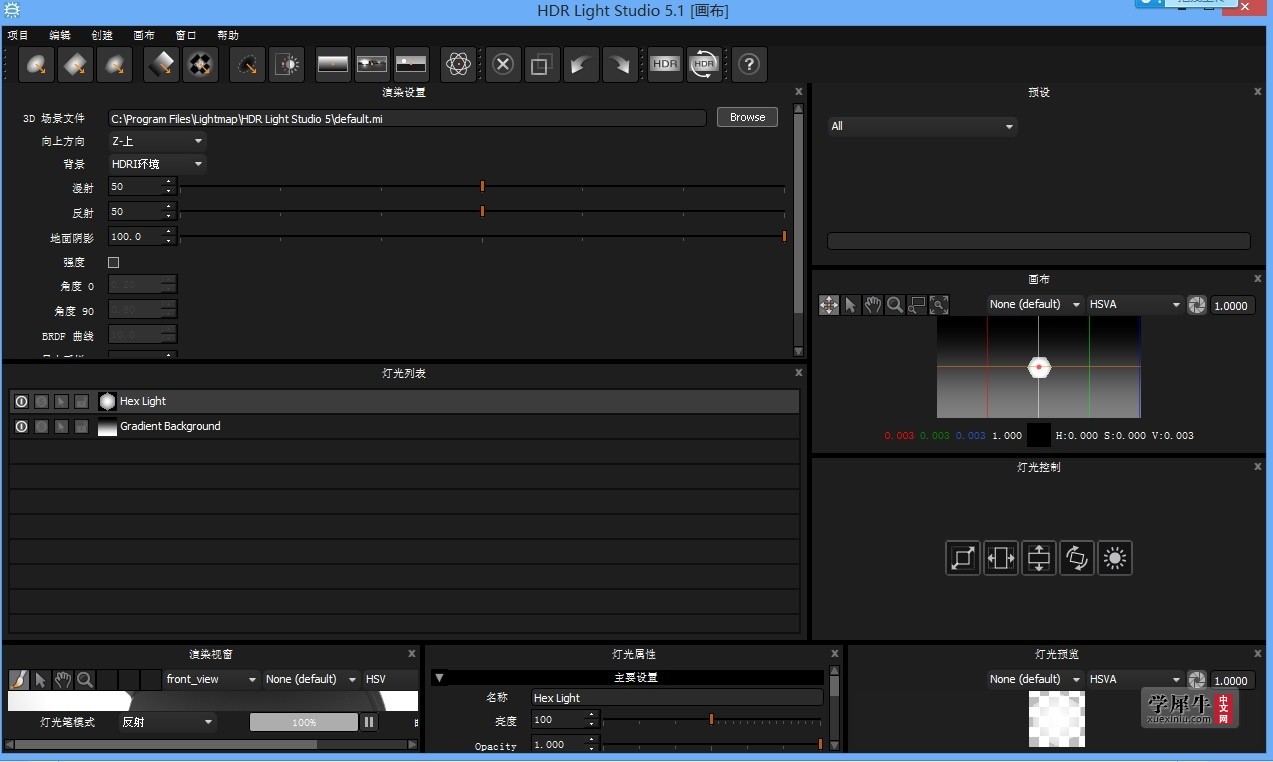The width and height of the screenshot is (1273, 762).
Task: Click the 反射 slider handle
Action: point(482,211)
